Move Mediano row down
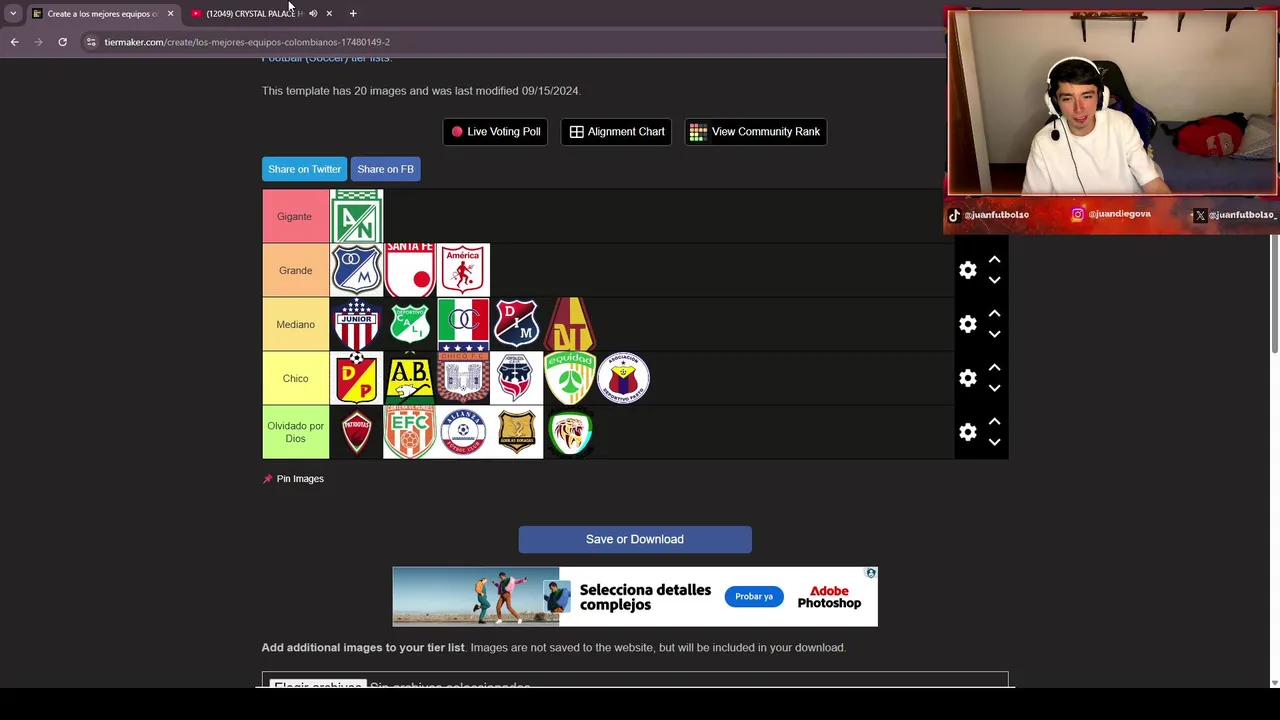The height and width of the screenshot is (720, 1280). 994,335
